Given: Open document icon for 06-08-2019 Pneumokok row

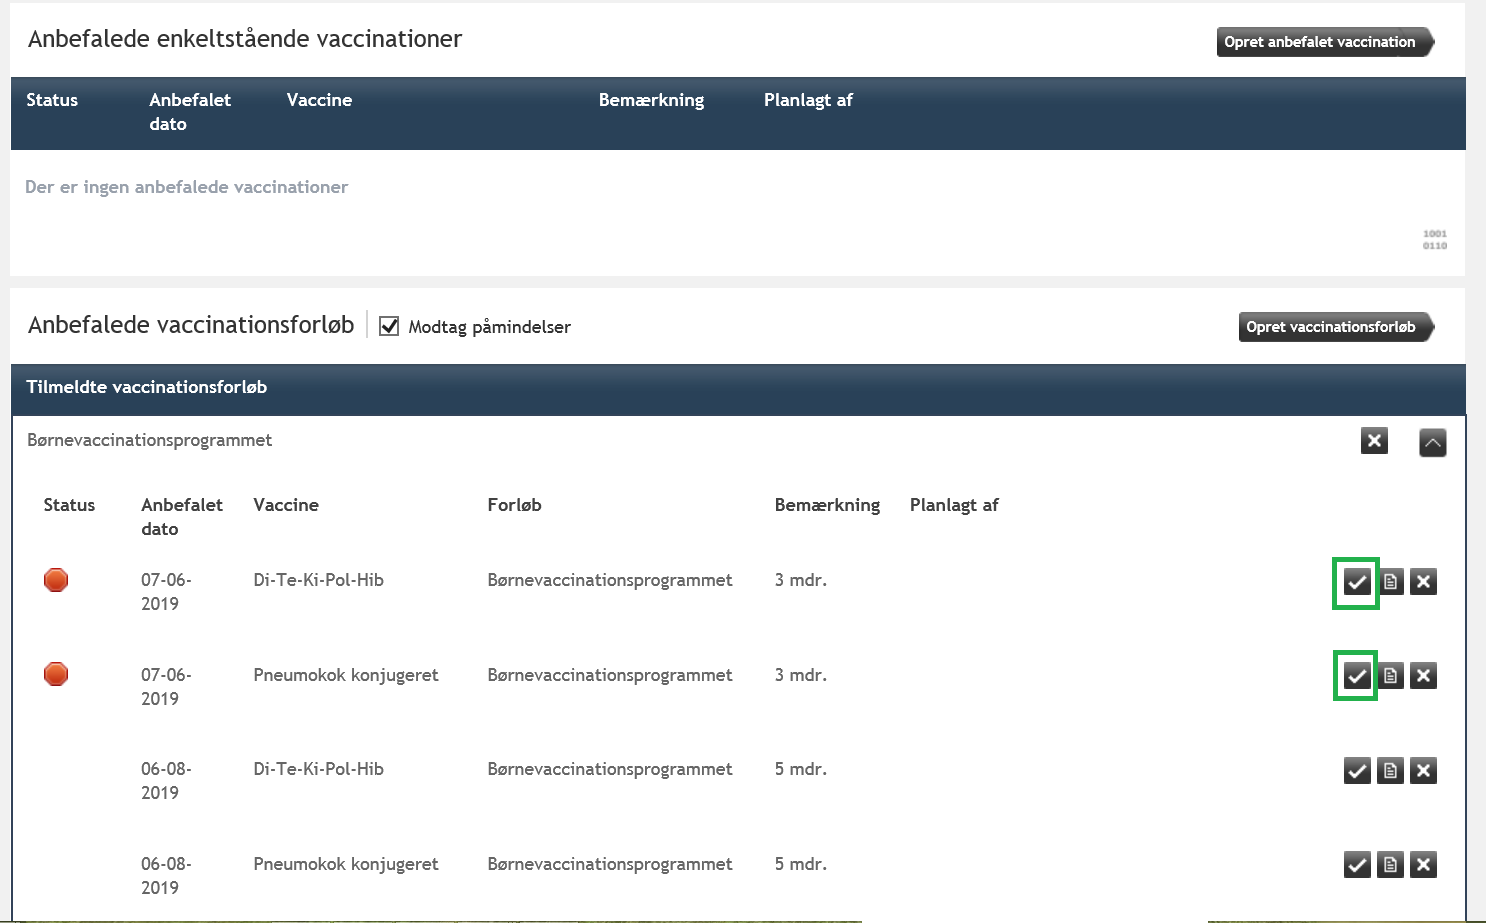Looking at the screenshot, I should coord(1390,865).
